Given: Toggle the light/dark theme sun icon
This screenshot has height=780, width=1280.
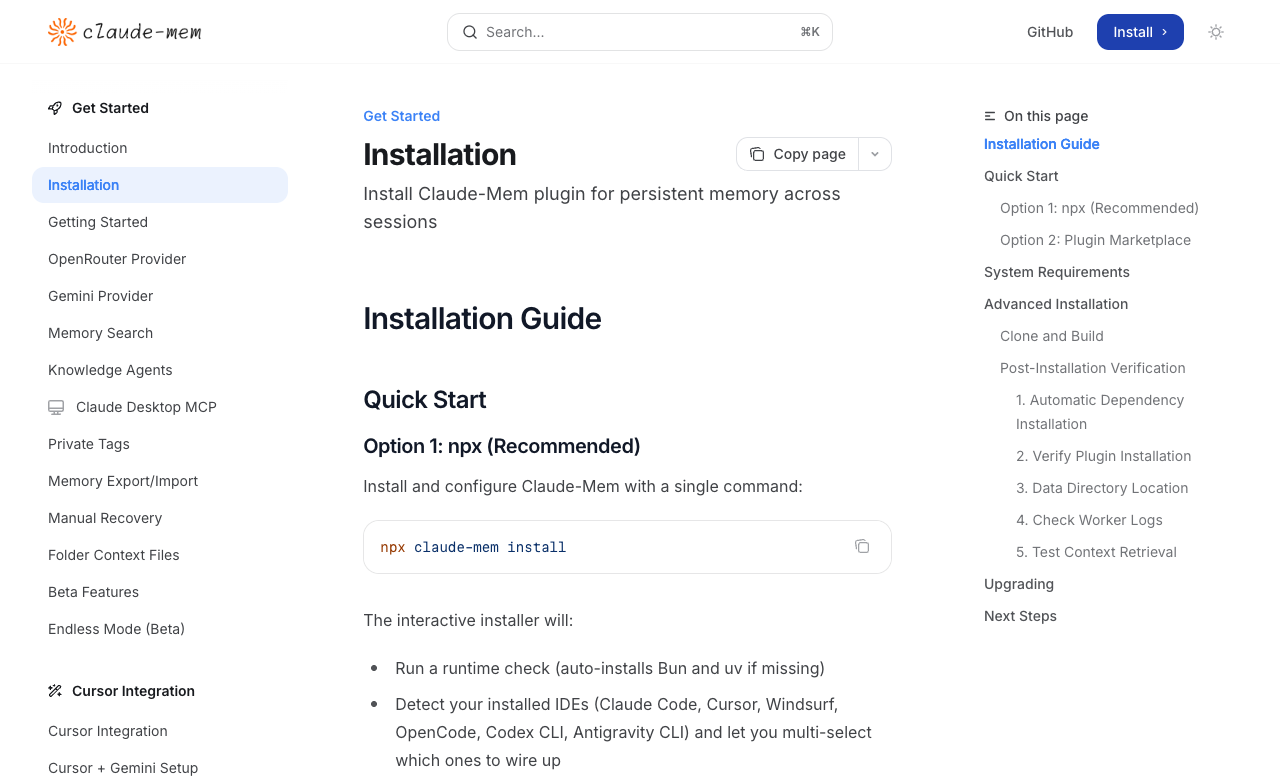Looking at the screenshot, I should 1216,32.
